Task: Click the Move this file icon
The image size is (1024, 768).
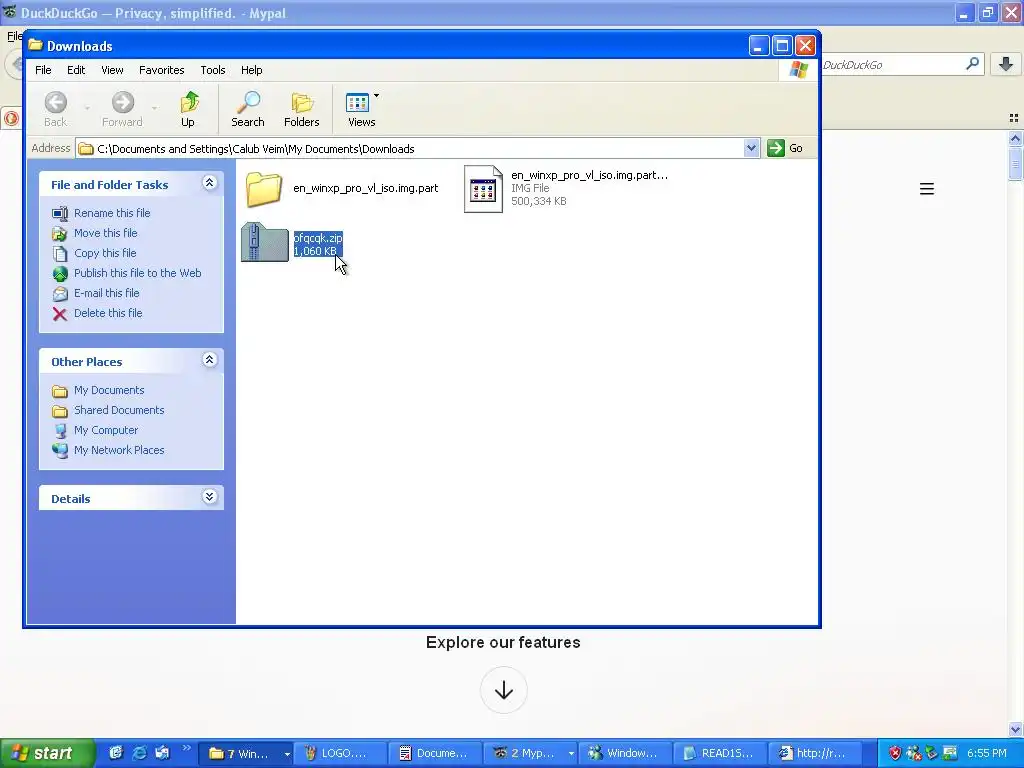Action: click(59, 234)
